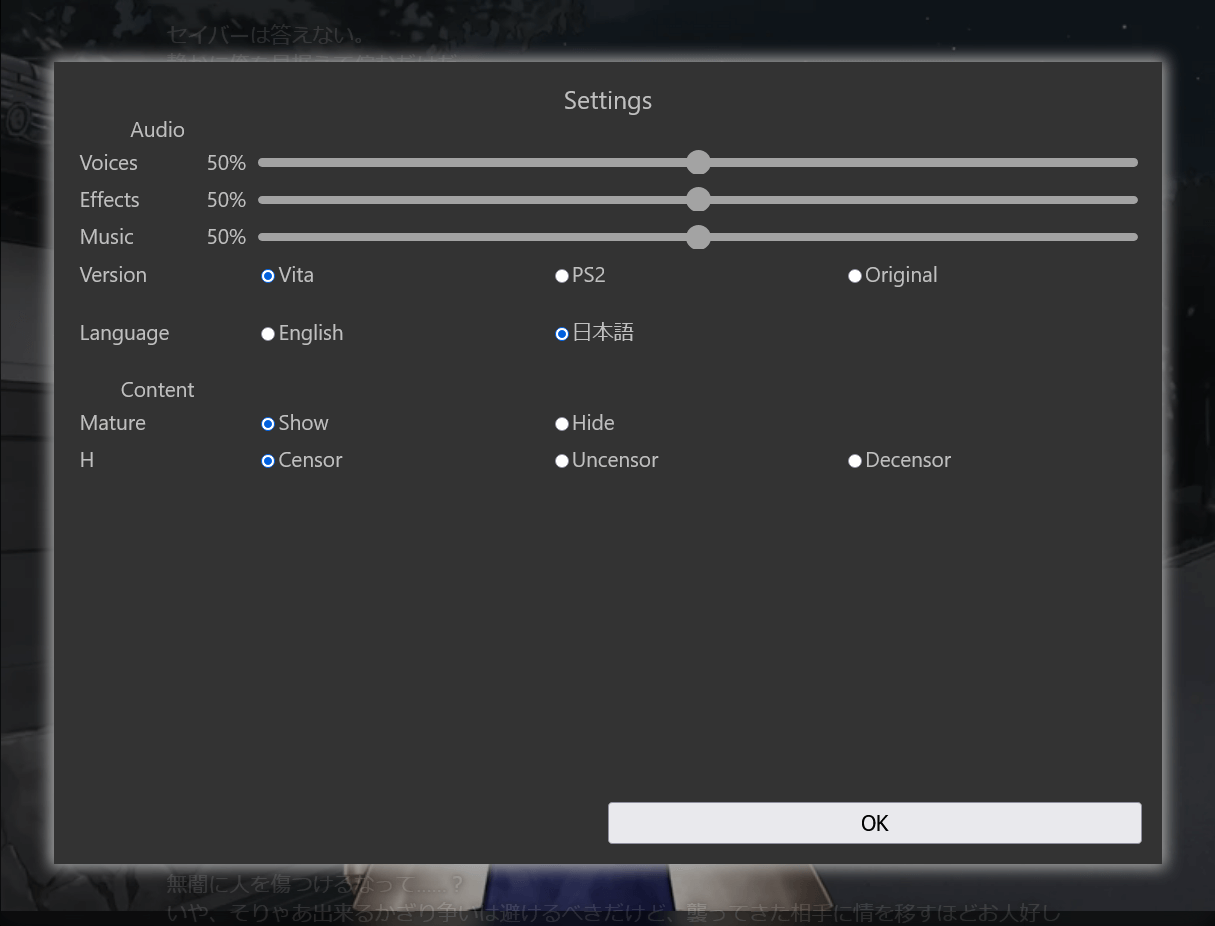Image resolution: width=1215 pixels, height=926 pixels.
Task: Click the Music volume slider thumb
Action: click(x=698, y=237)
